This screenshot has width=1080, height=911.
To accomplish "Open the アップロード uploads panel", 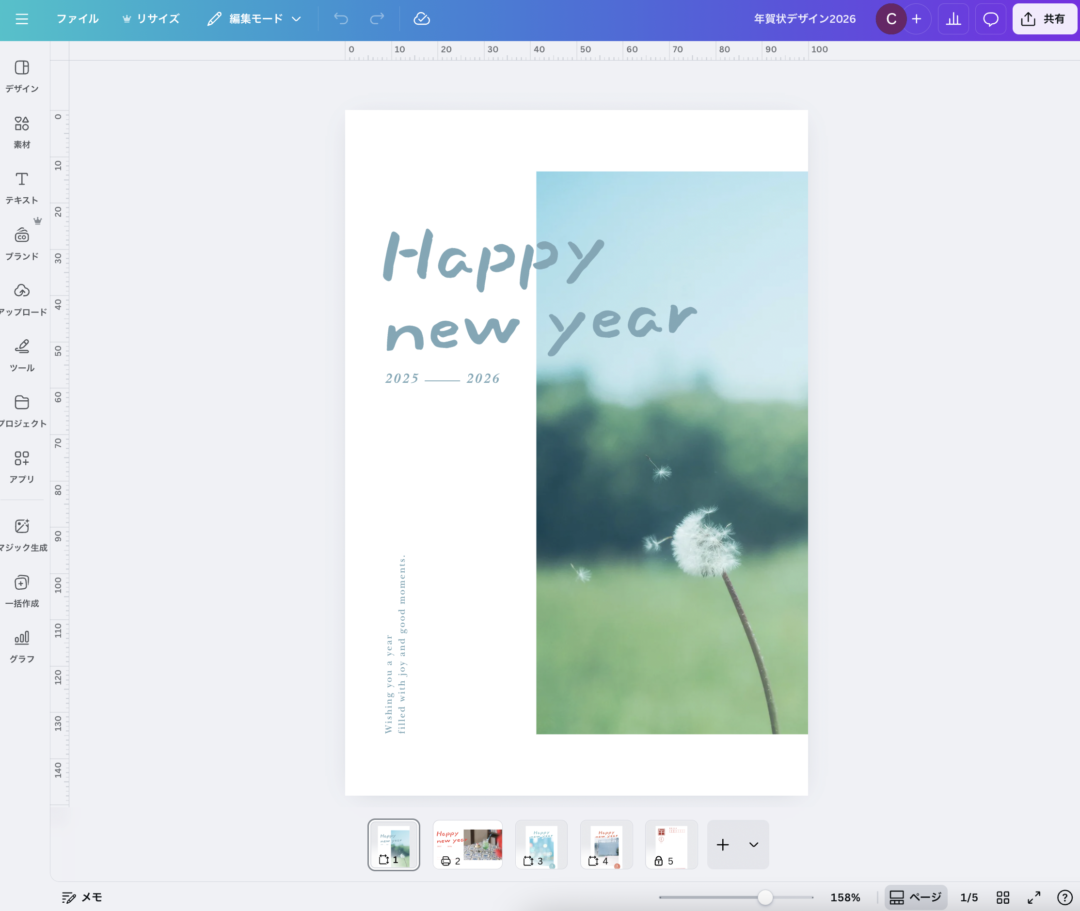I will (22, 299).
